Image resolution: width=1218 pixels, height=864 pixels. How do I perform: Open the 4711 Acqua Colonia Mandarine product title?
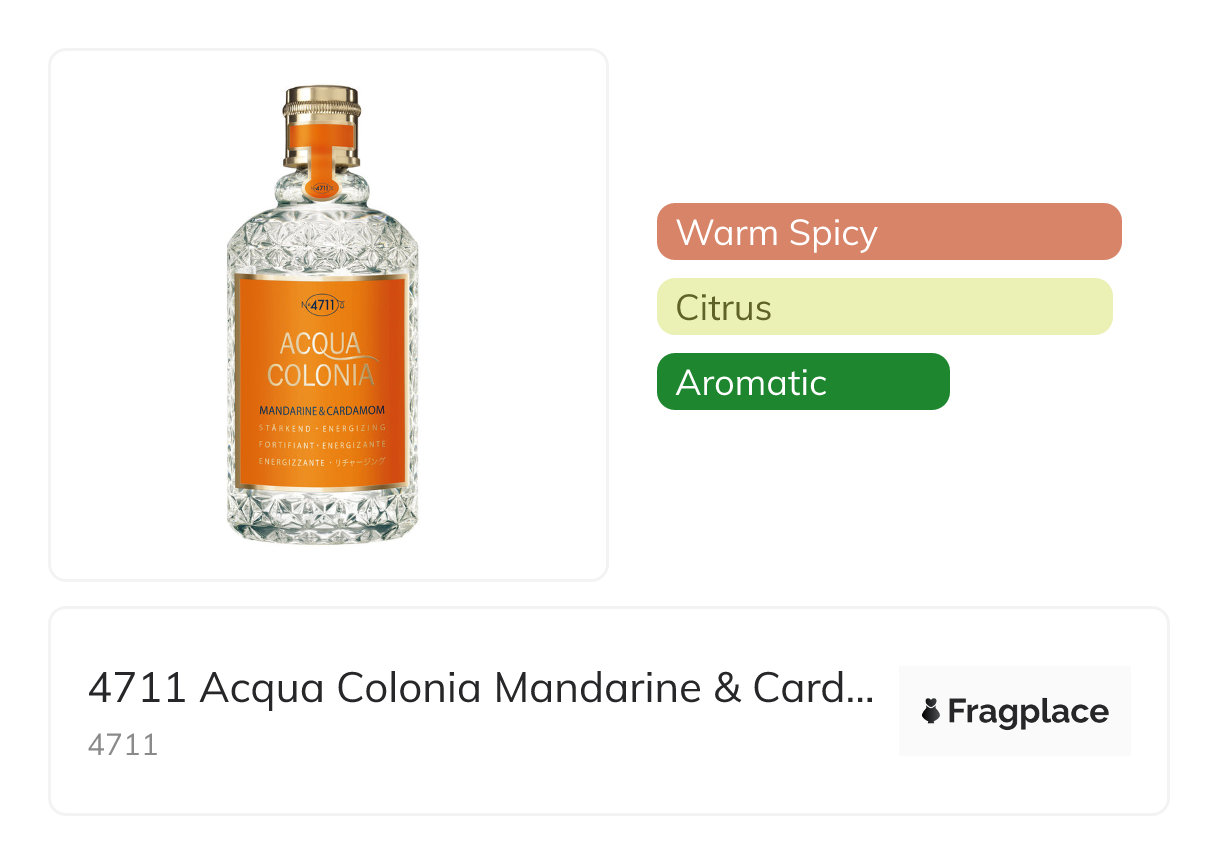pyautogui.click(x=480, y=687)
